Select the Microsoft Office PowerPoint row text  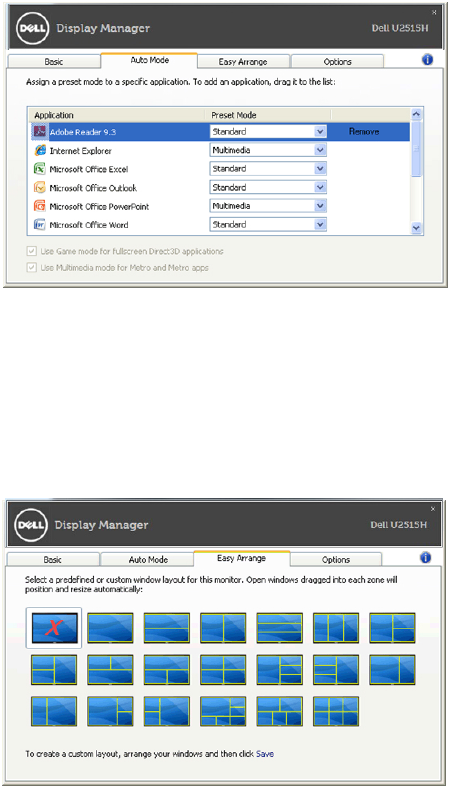pos(99,206)
